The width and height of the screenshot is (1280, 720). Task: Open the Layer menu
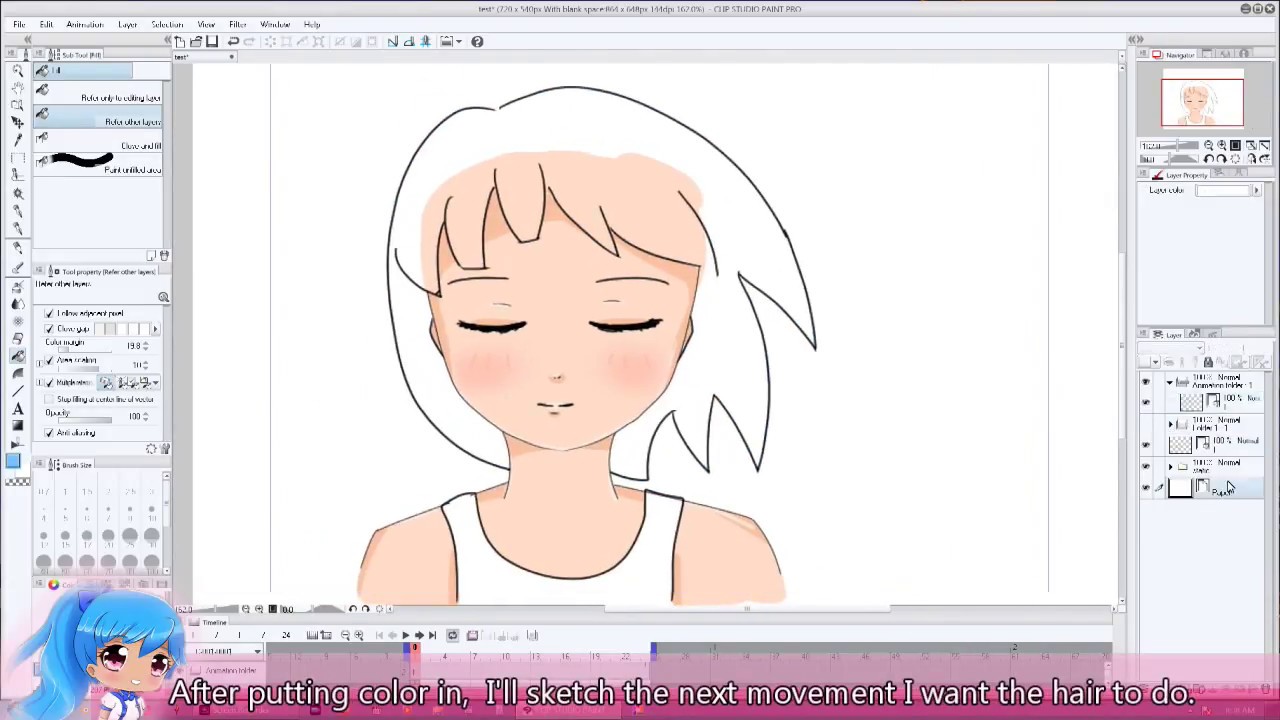pos(127,24)
